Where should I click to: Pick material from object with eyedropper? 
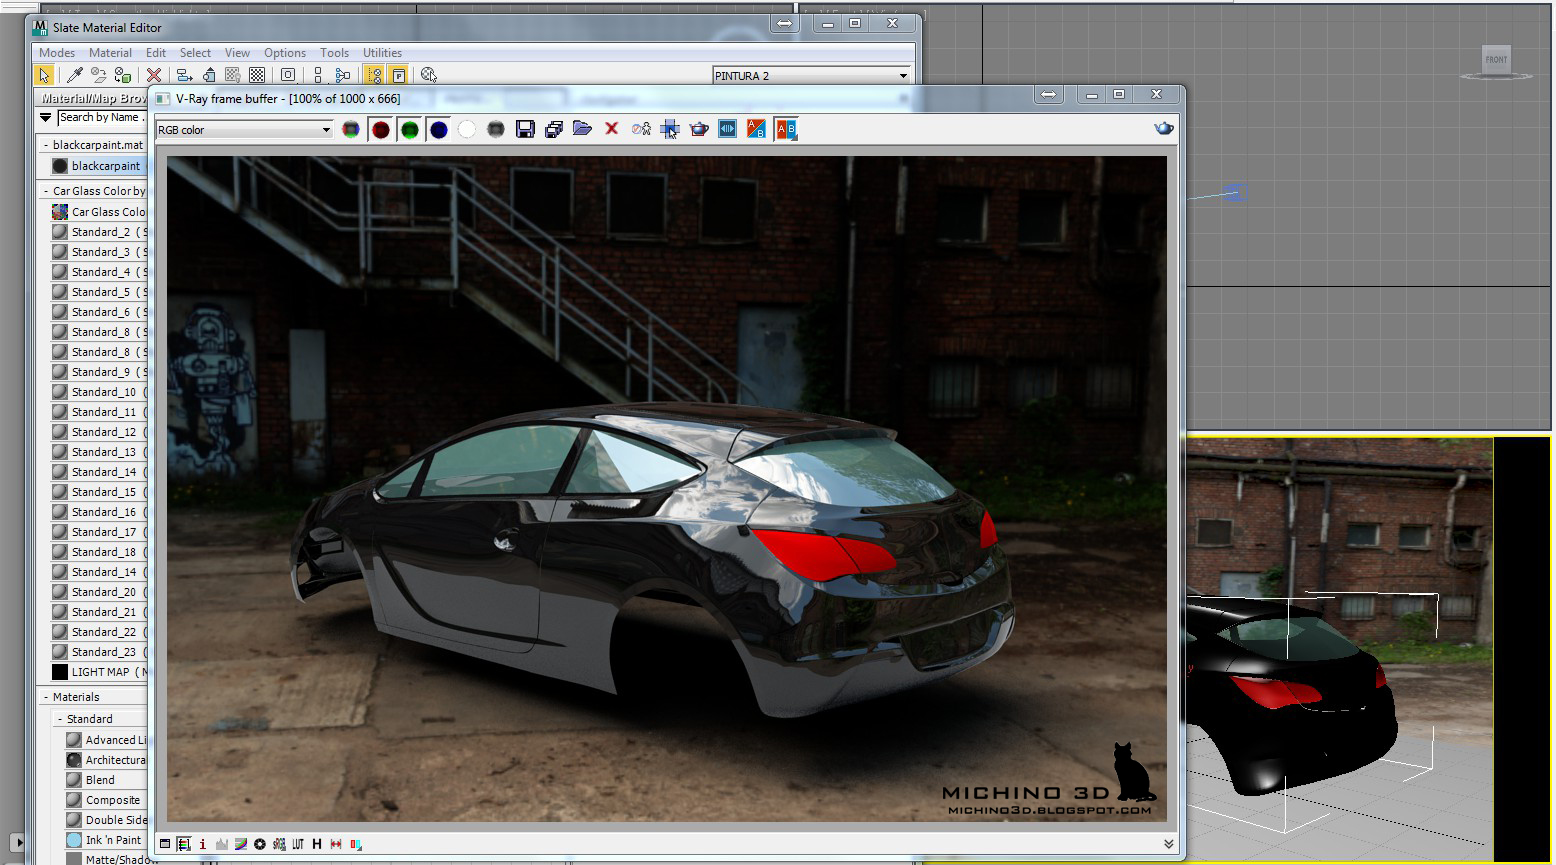tap(74, 75)
